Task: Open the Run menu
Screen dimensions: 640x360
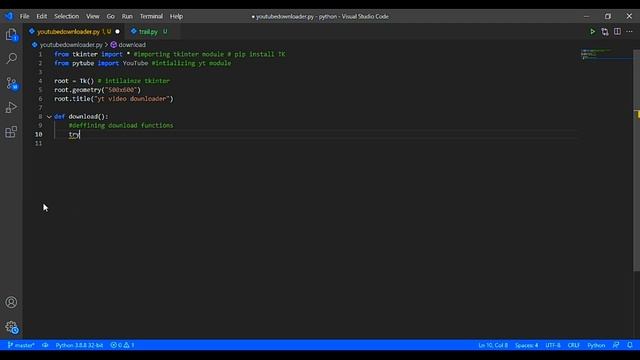Action: [x=127, y=16]
